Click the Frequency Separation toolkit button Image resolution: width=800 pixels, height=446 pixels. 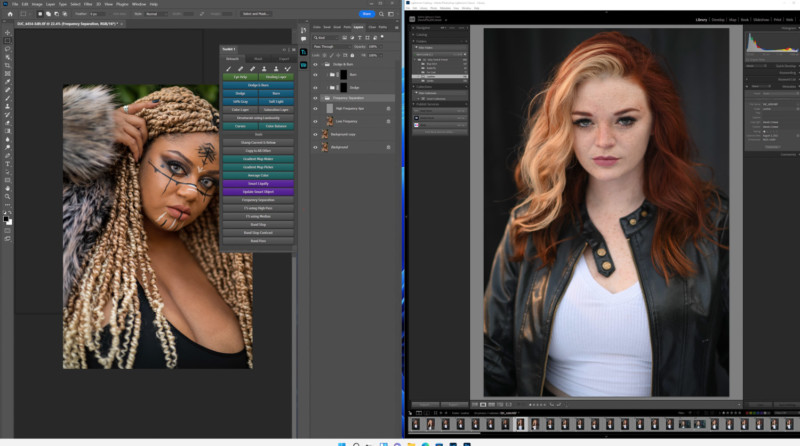[x=258, y=200]
